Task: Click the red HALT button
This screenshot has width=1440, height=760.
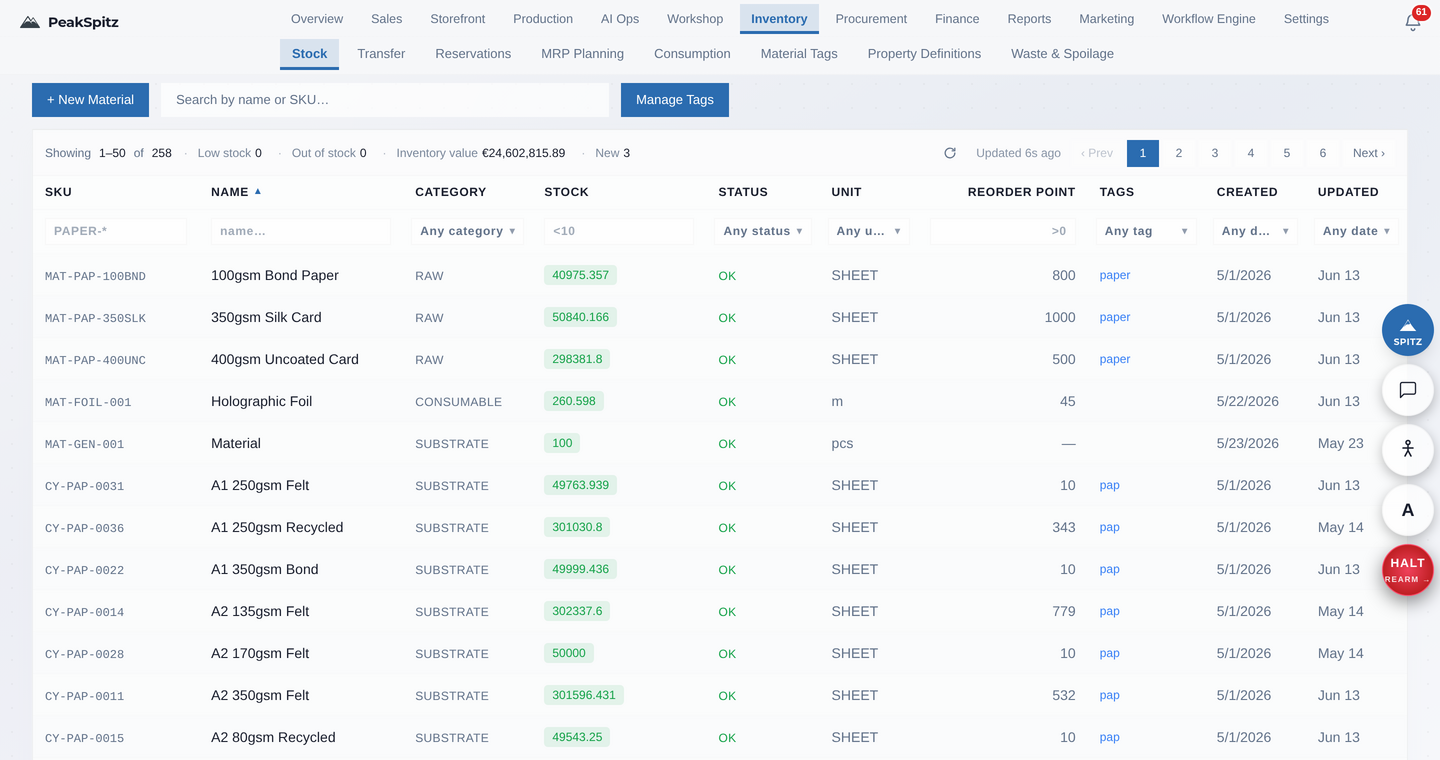Action: (1408, 570)
